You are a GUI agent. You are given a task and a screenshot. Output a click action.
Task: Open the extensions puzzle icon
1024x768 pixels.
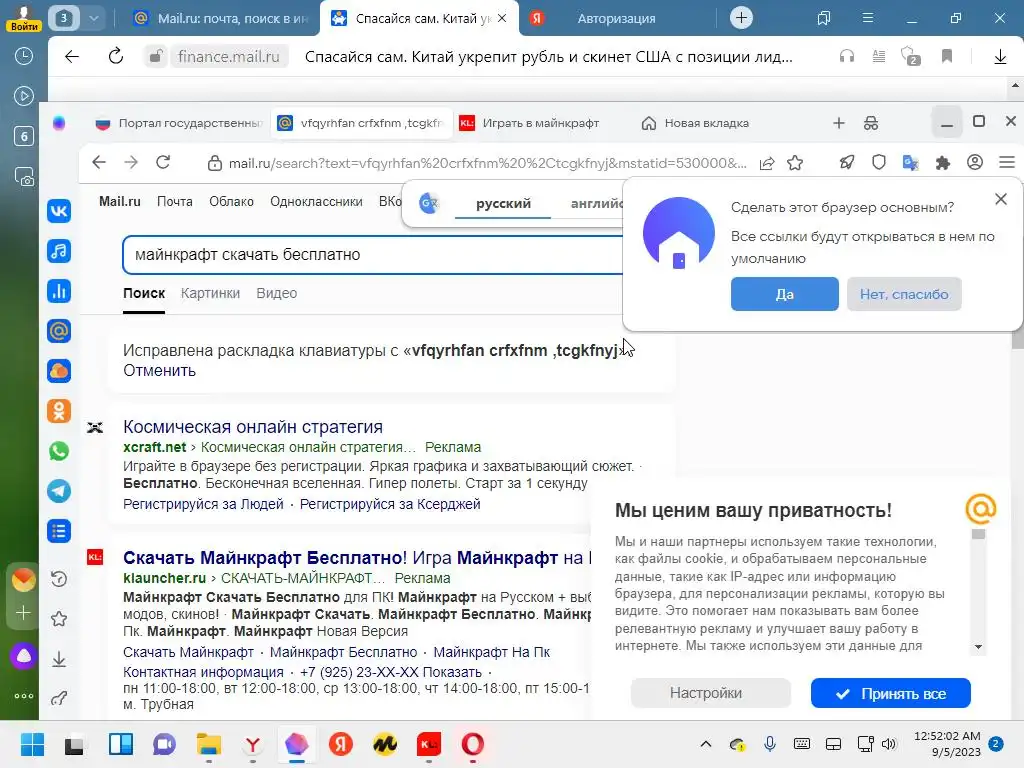coord(942,163)
